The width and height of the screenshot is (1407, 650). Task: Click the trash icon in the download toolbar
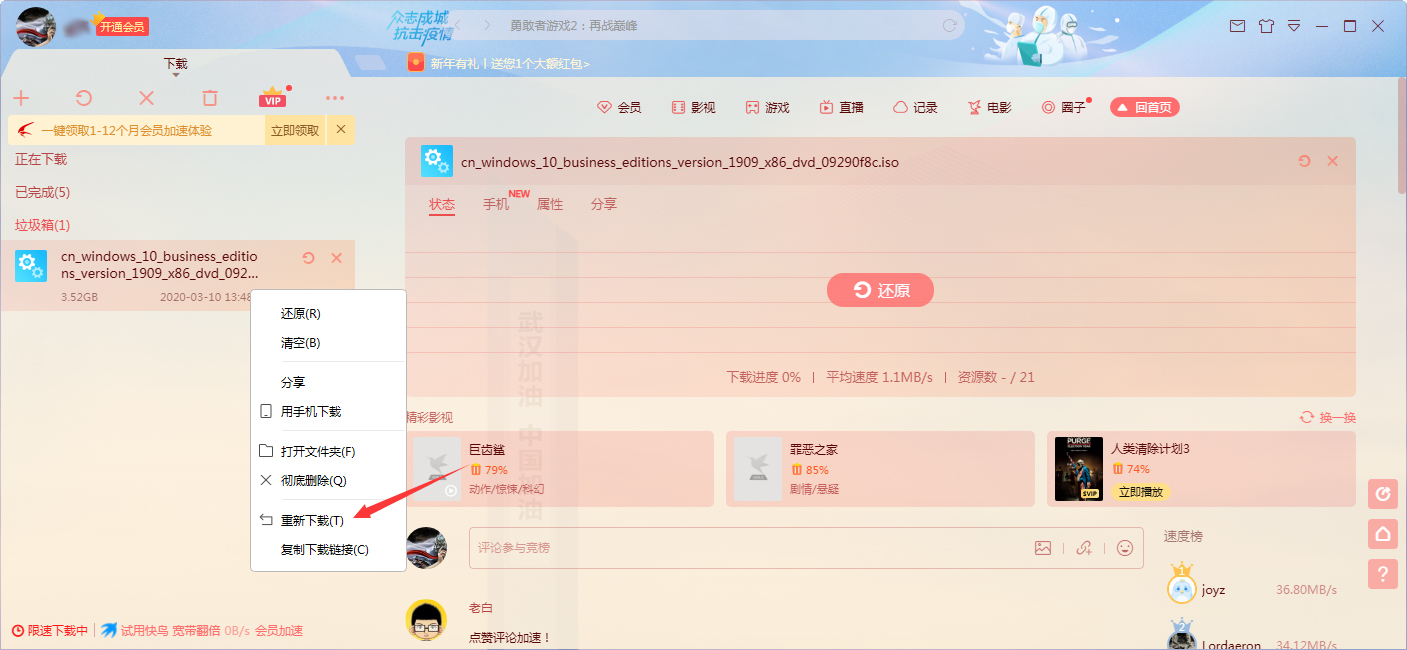[209, 97]
